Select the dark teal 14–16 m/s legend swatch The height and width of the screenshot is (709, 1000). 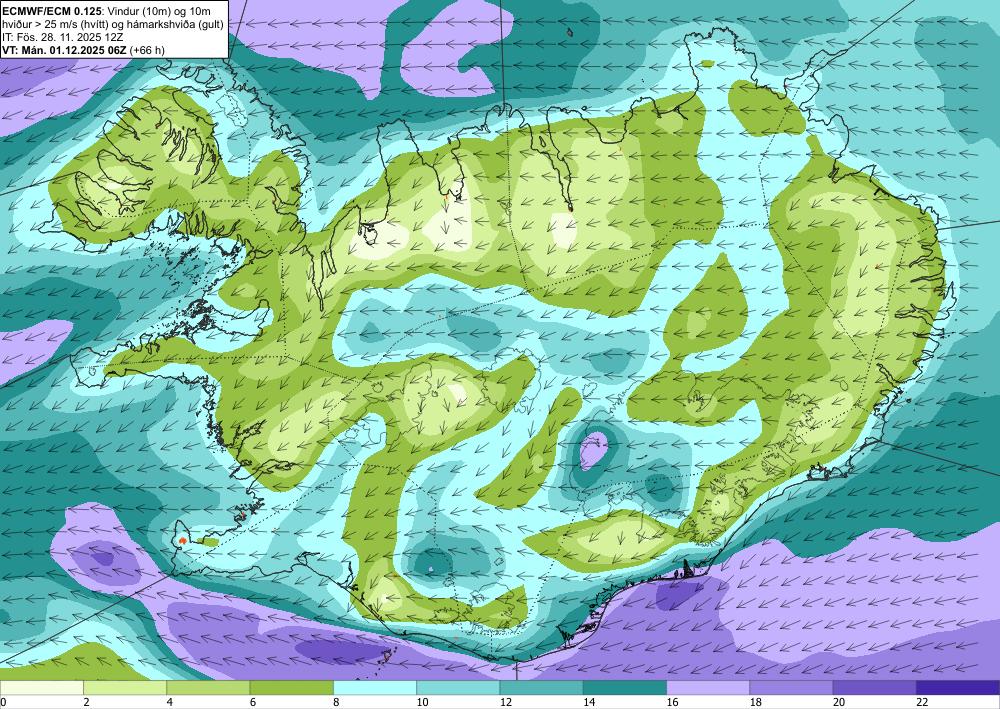(x=625, y=688)
